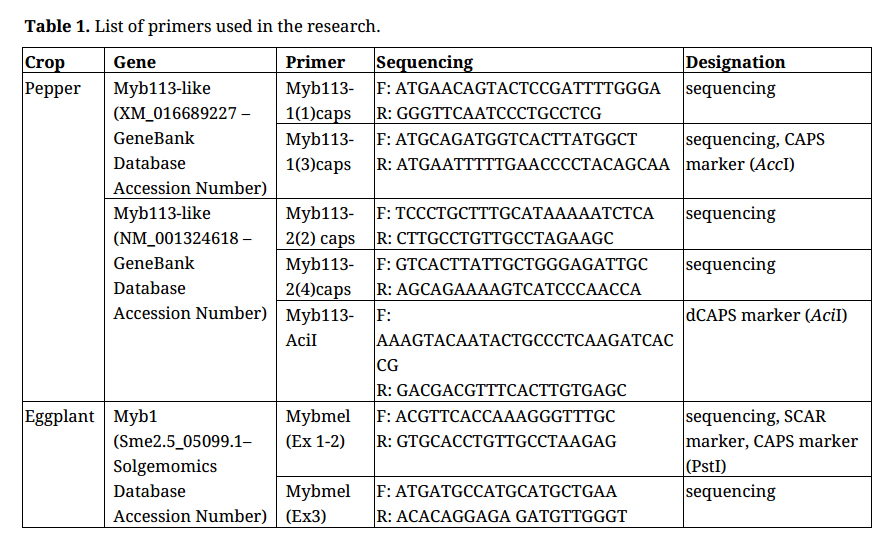Click the Mybmel (Ex 1-2) primer cell
Viewport: 896px width, 551px height.
coord(318,428)
